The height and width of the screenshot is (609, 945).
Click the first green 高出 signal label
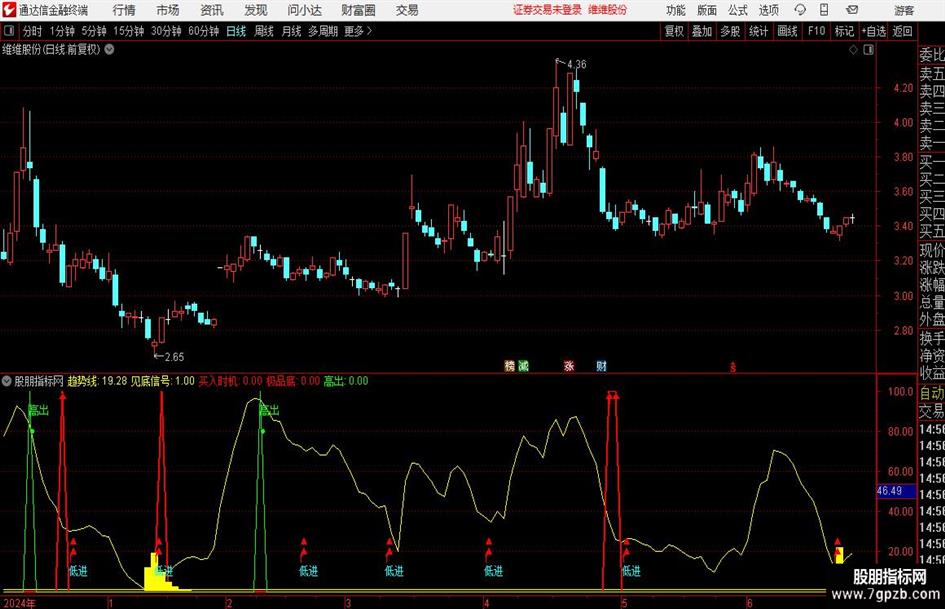(x=38, y=411)
